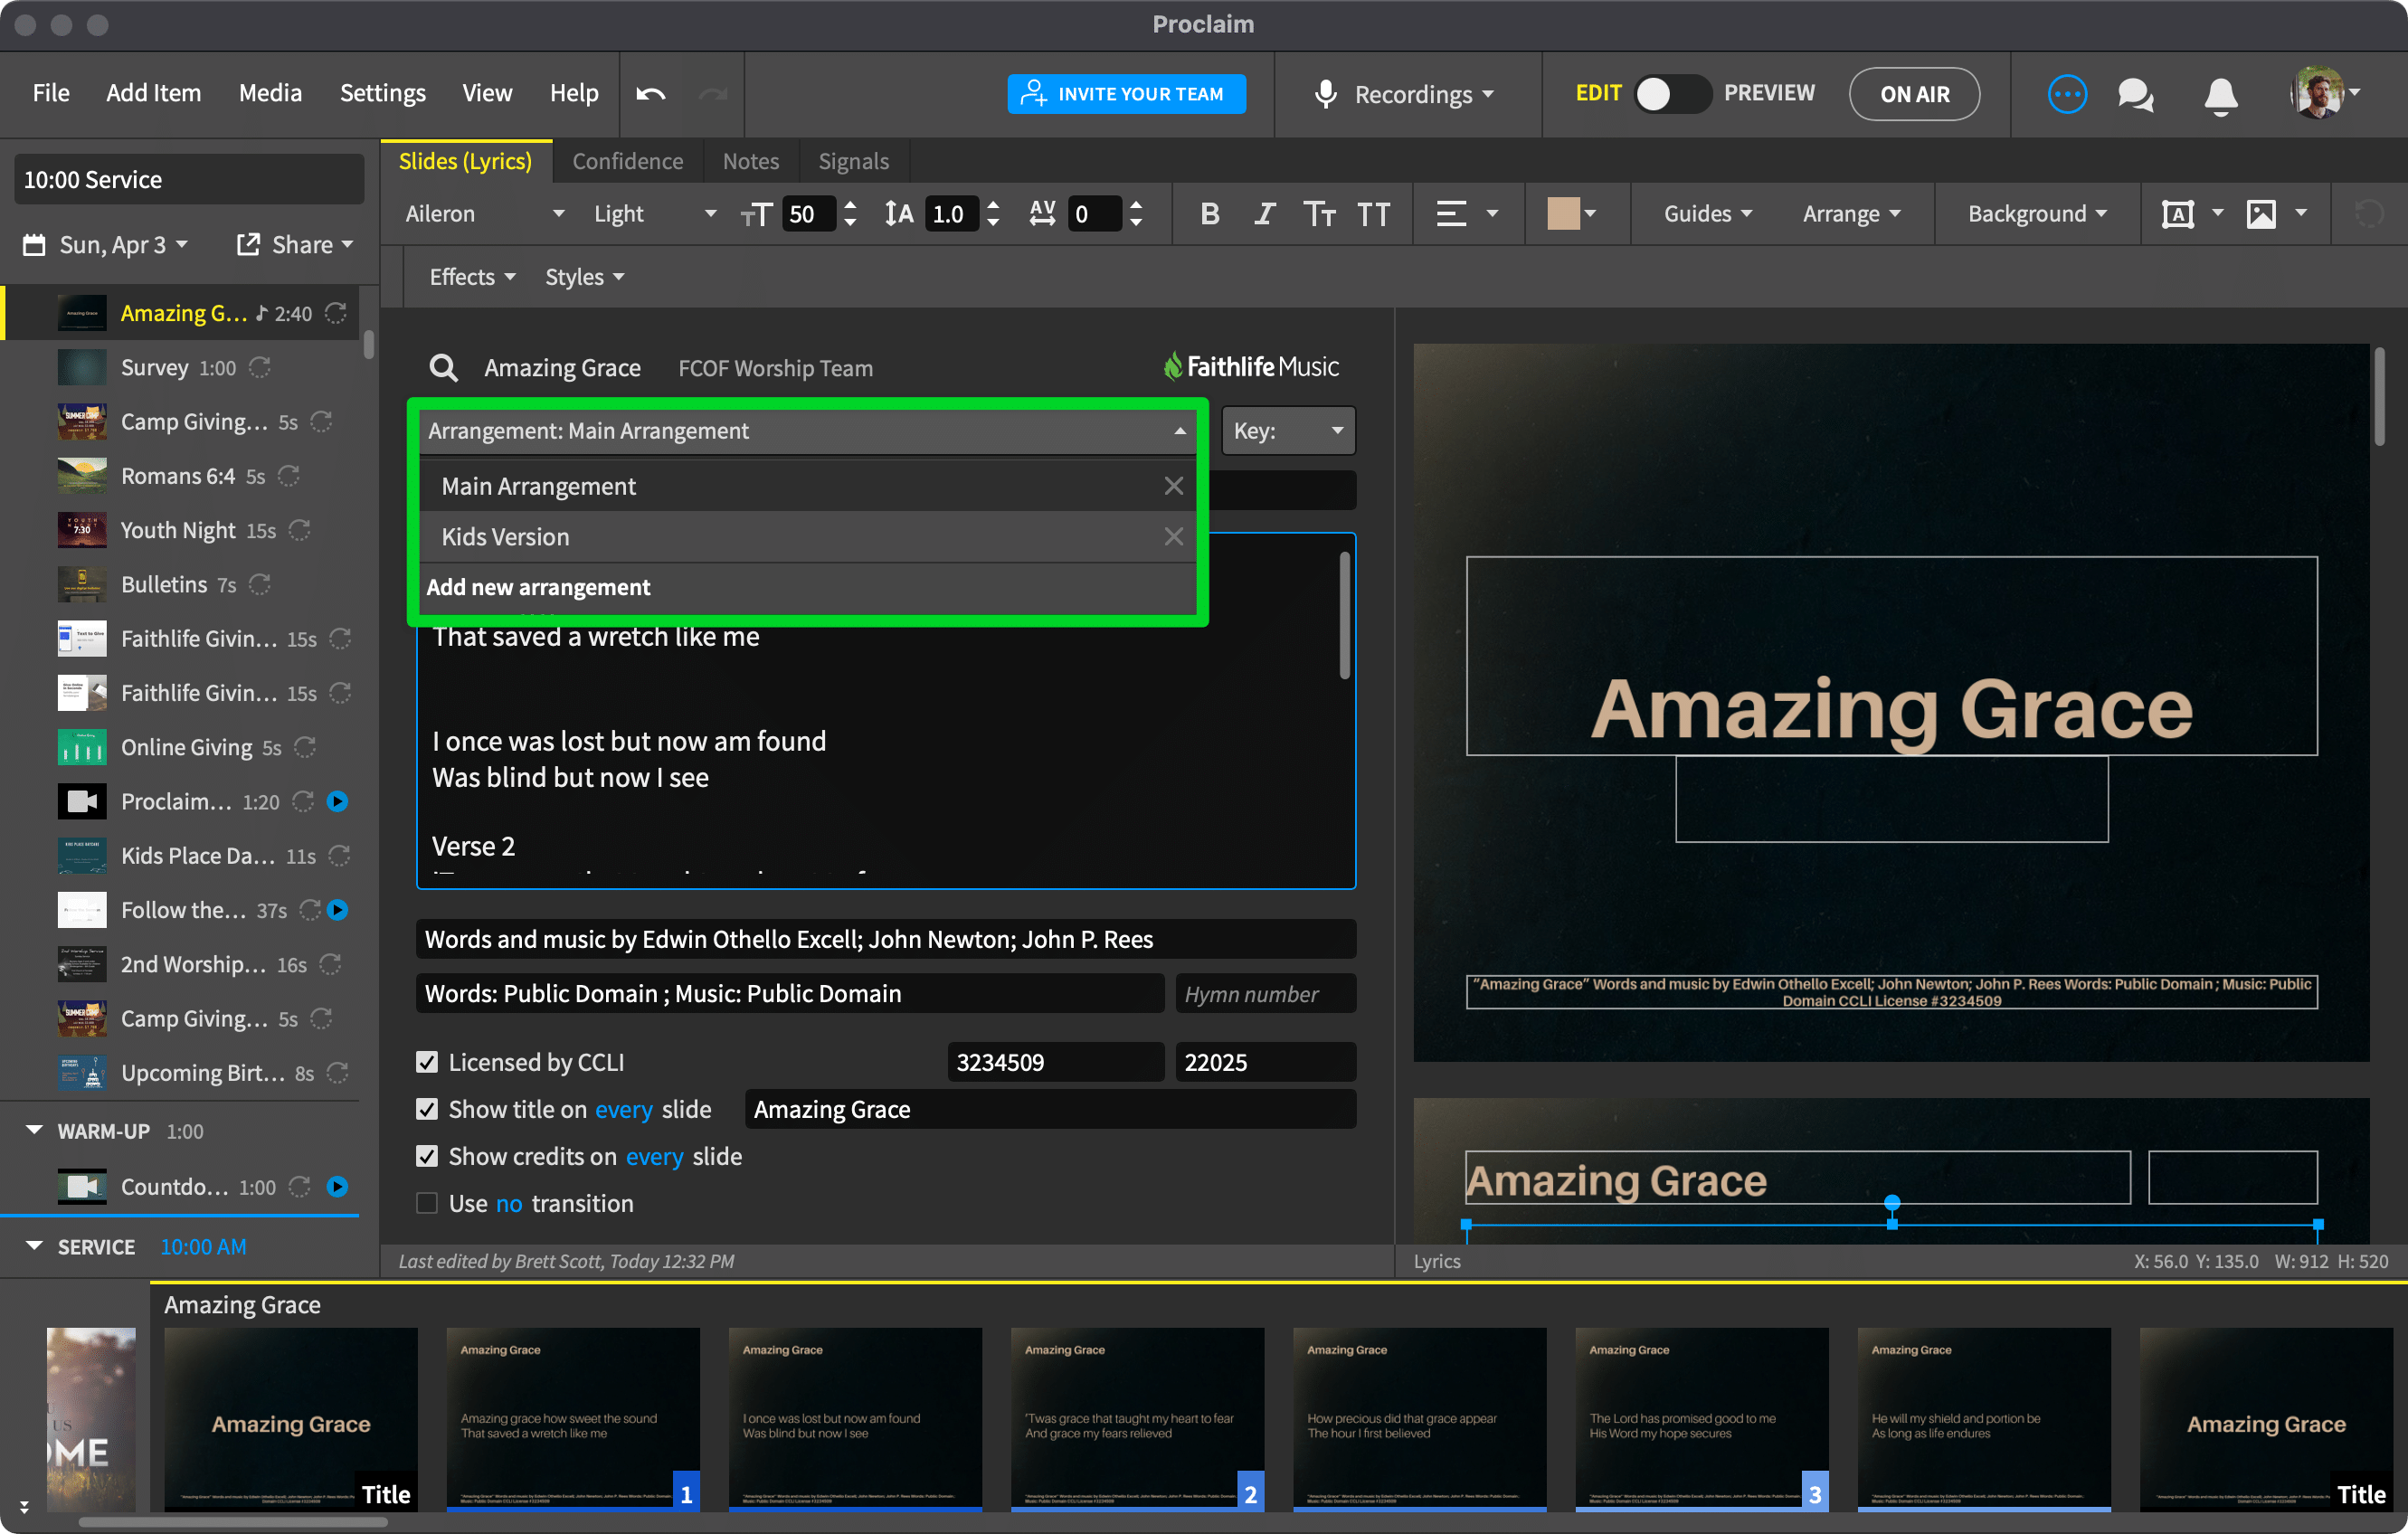This screenshot has height=1534, width=2408.
Task: Click the CCLI song number field 3234509
Action: 1055,1062
